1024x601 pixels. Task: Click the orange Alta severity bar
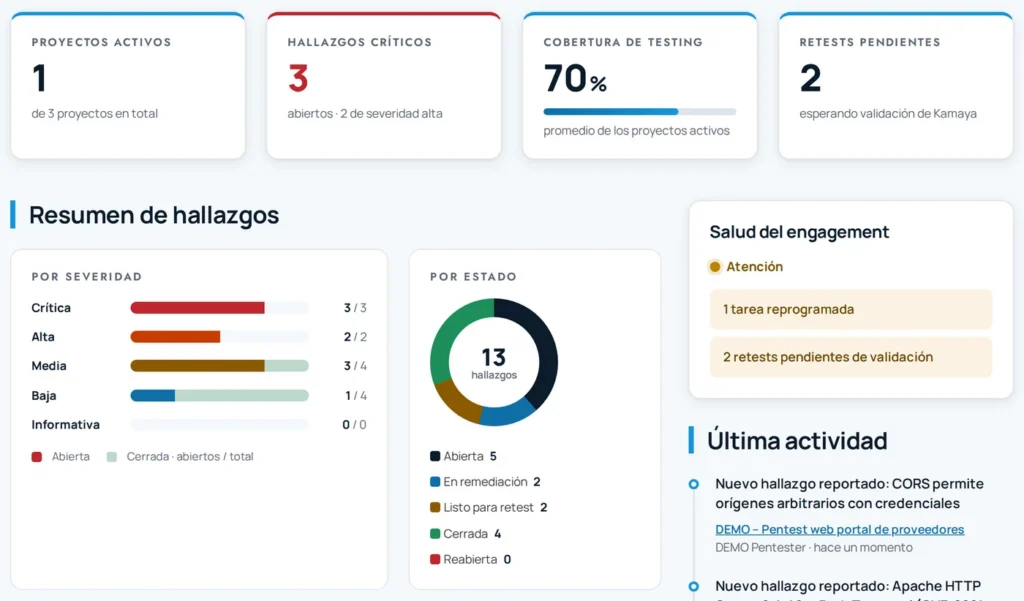[175, 337]
